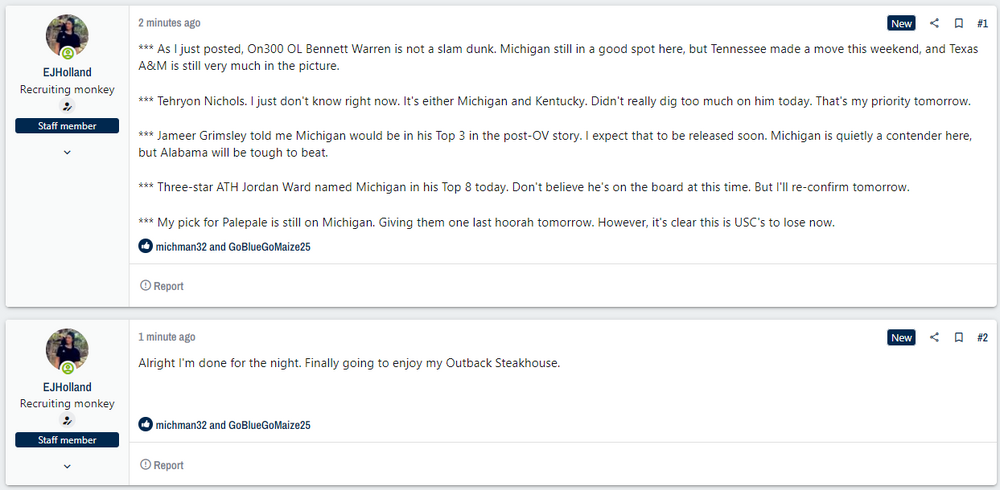Click the small user badge icon under first Recruiting monkey

pos(67,106)
